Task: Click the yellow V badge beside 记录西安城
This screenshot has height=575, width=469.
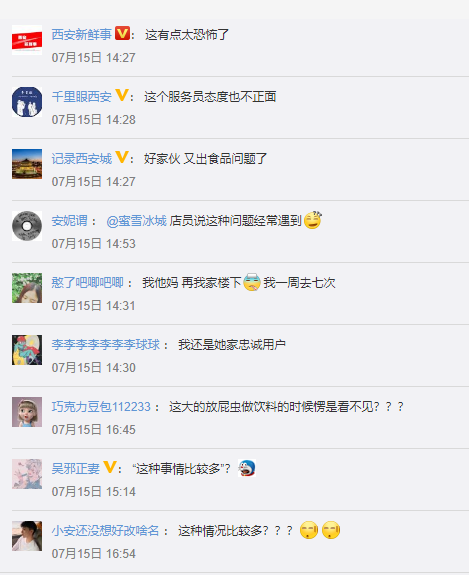Action: 122,157
